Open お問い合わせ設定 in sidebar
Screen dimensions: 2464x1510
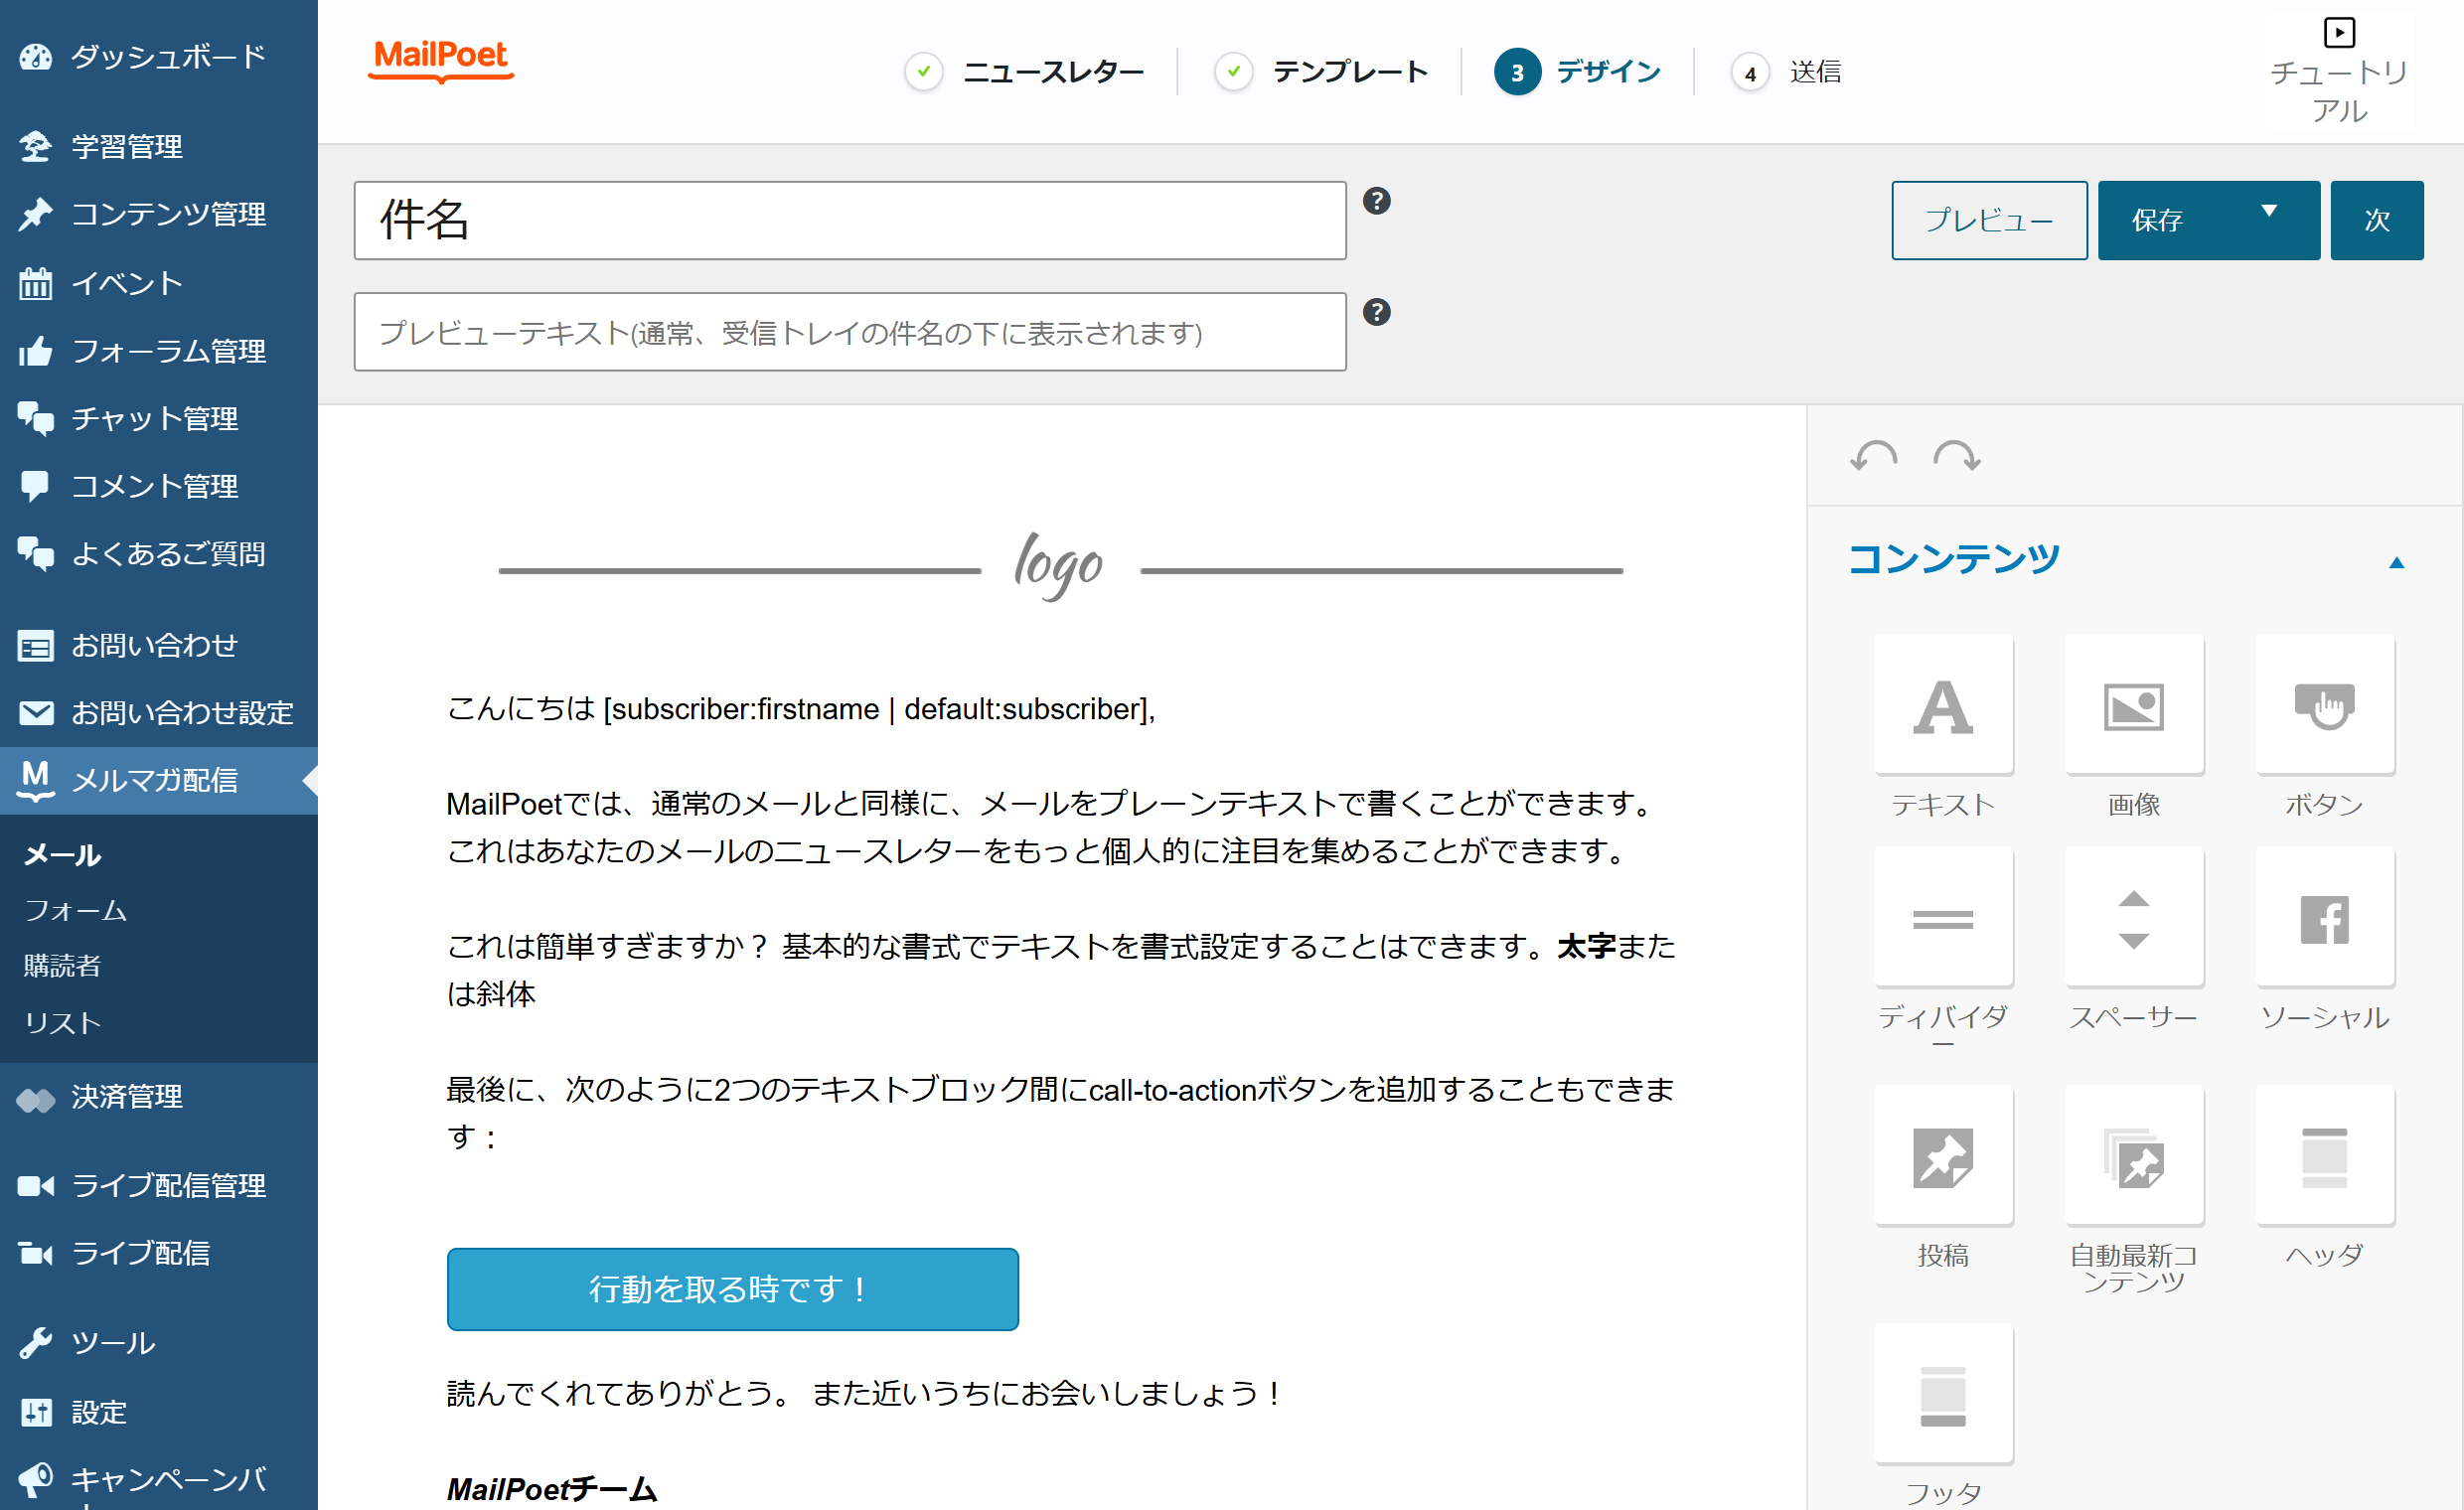click(x=159, y=712)
